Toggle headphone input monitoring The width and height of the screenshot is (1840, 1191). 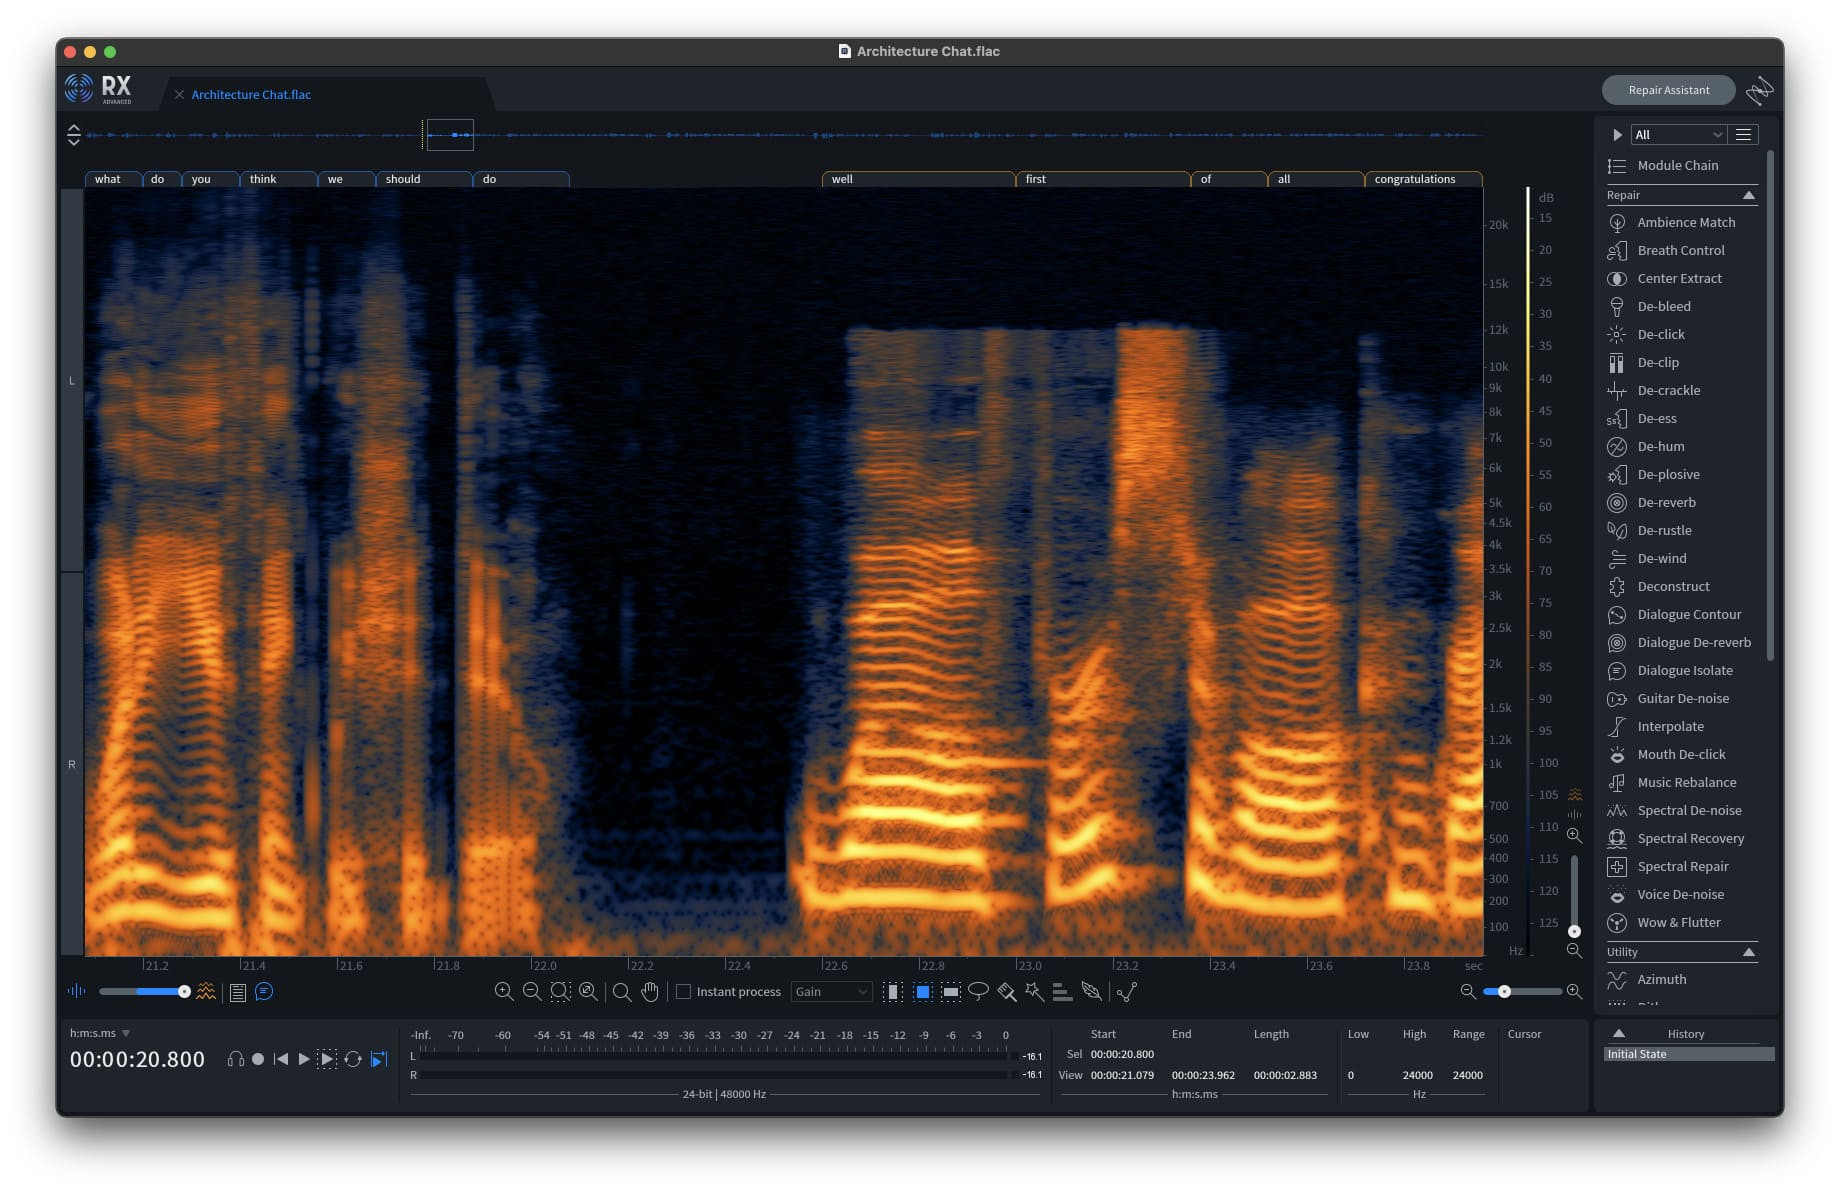(235, 1059)
